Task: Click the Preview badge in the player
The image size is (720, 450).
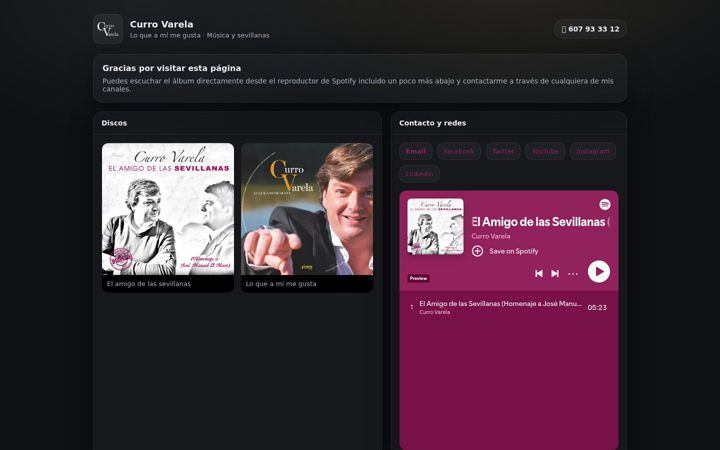Action: click(418, 278)
